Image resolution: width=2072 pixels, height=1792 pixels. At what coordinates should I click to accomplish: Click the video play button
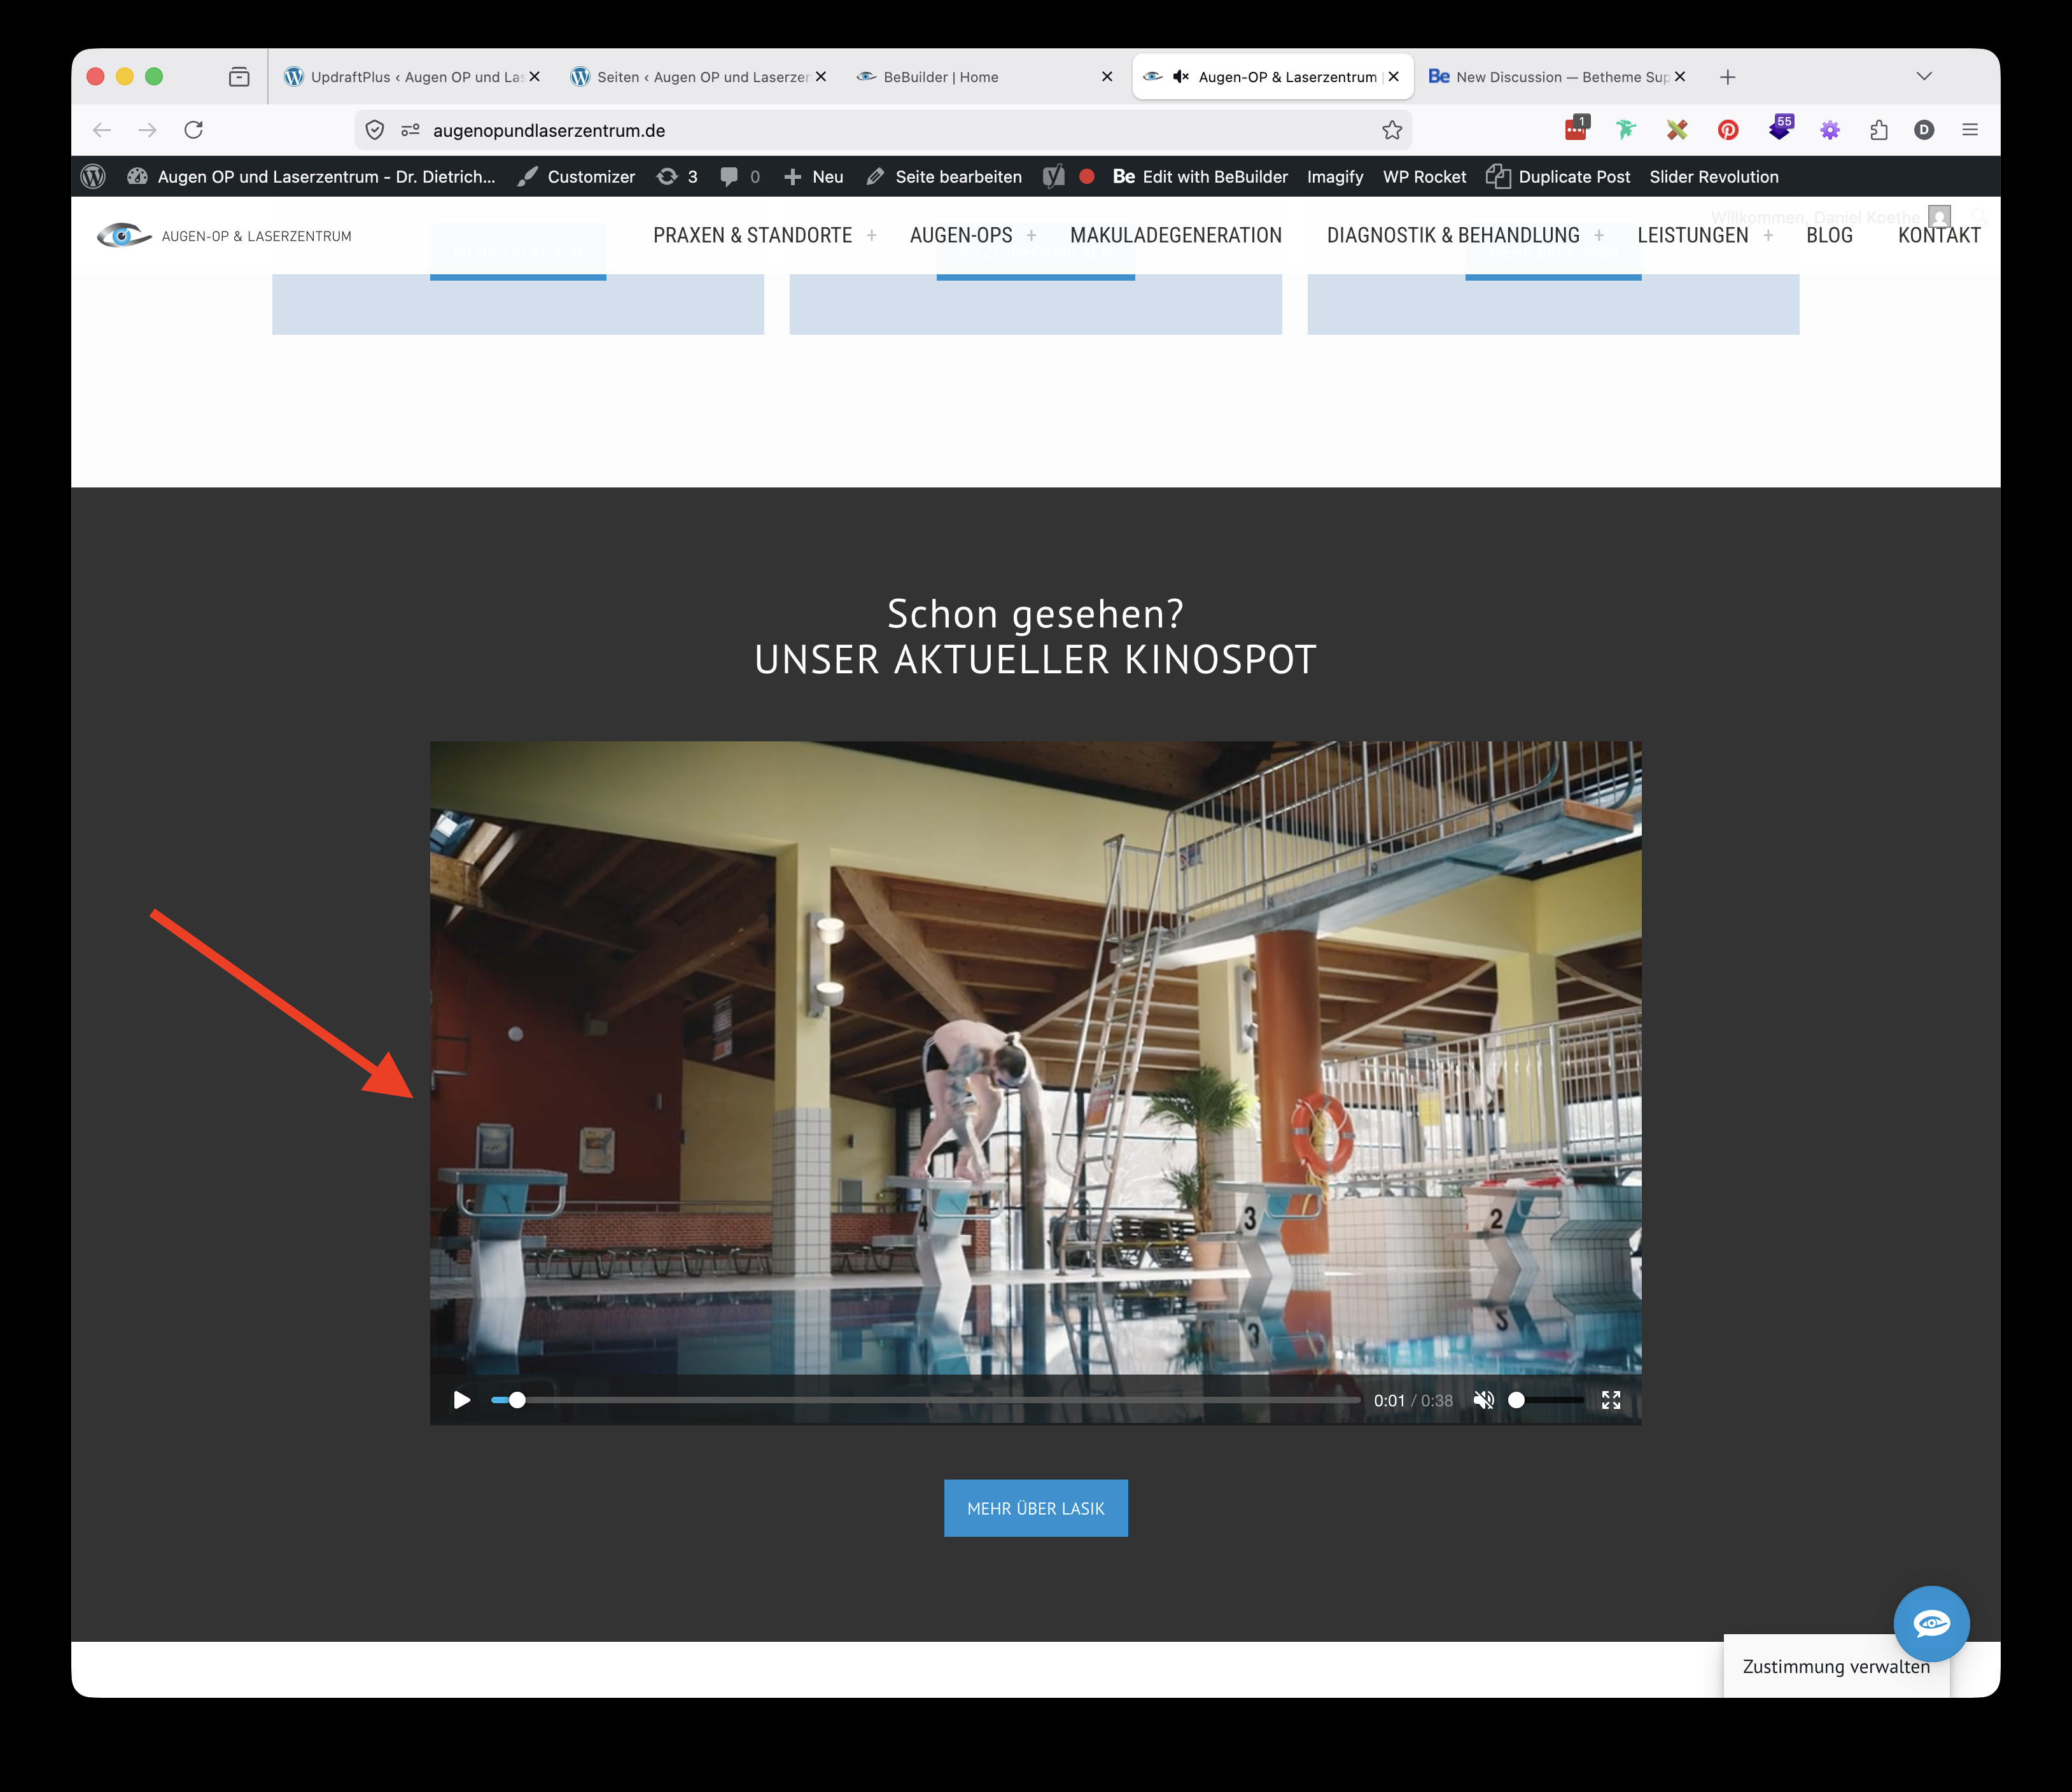coord(461,1400)
